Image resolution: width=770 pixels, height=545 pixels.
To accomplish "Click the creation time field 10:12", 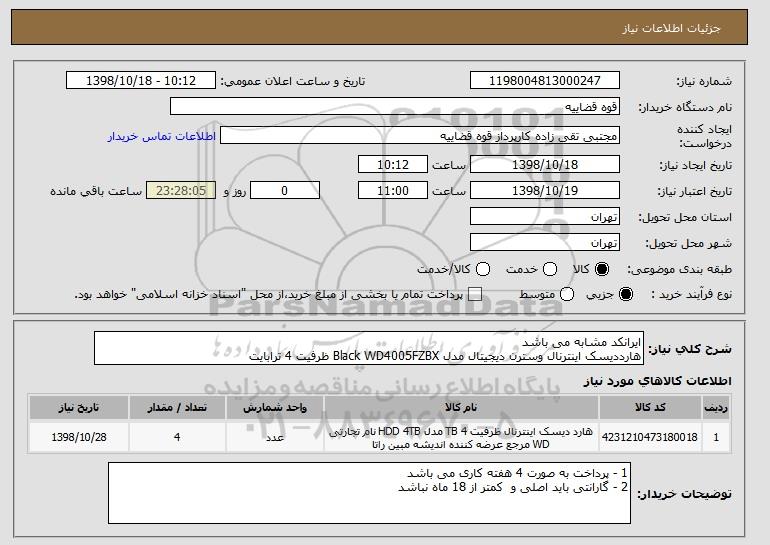I will 393,164.
